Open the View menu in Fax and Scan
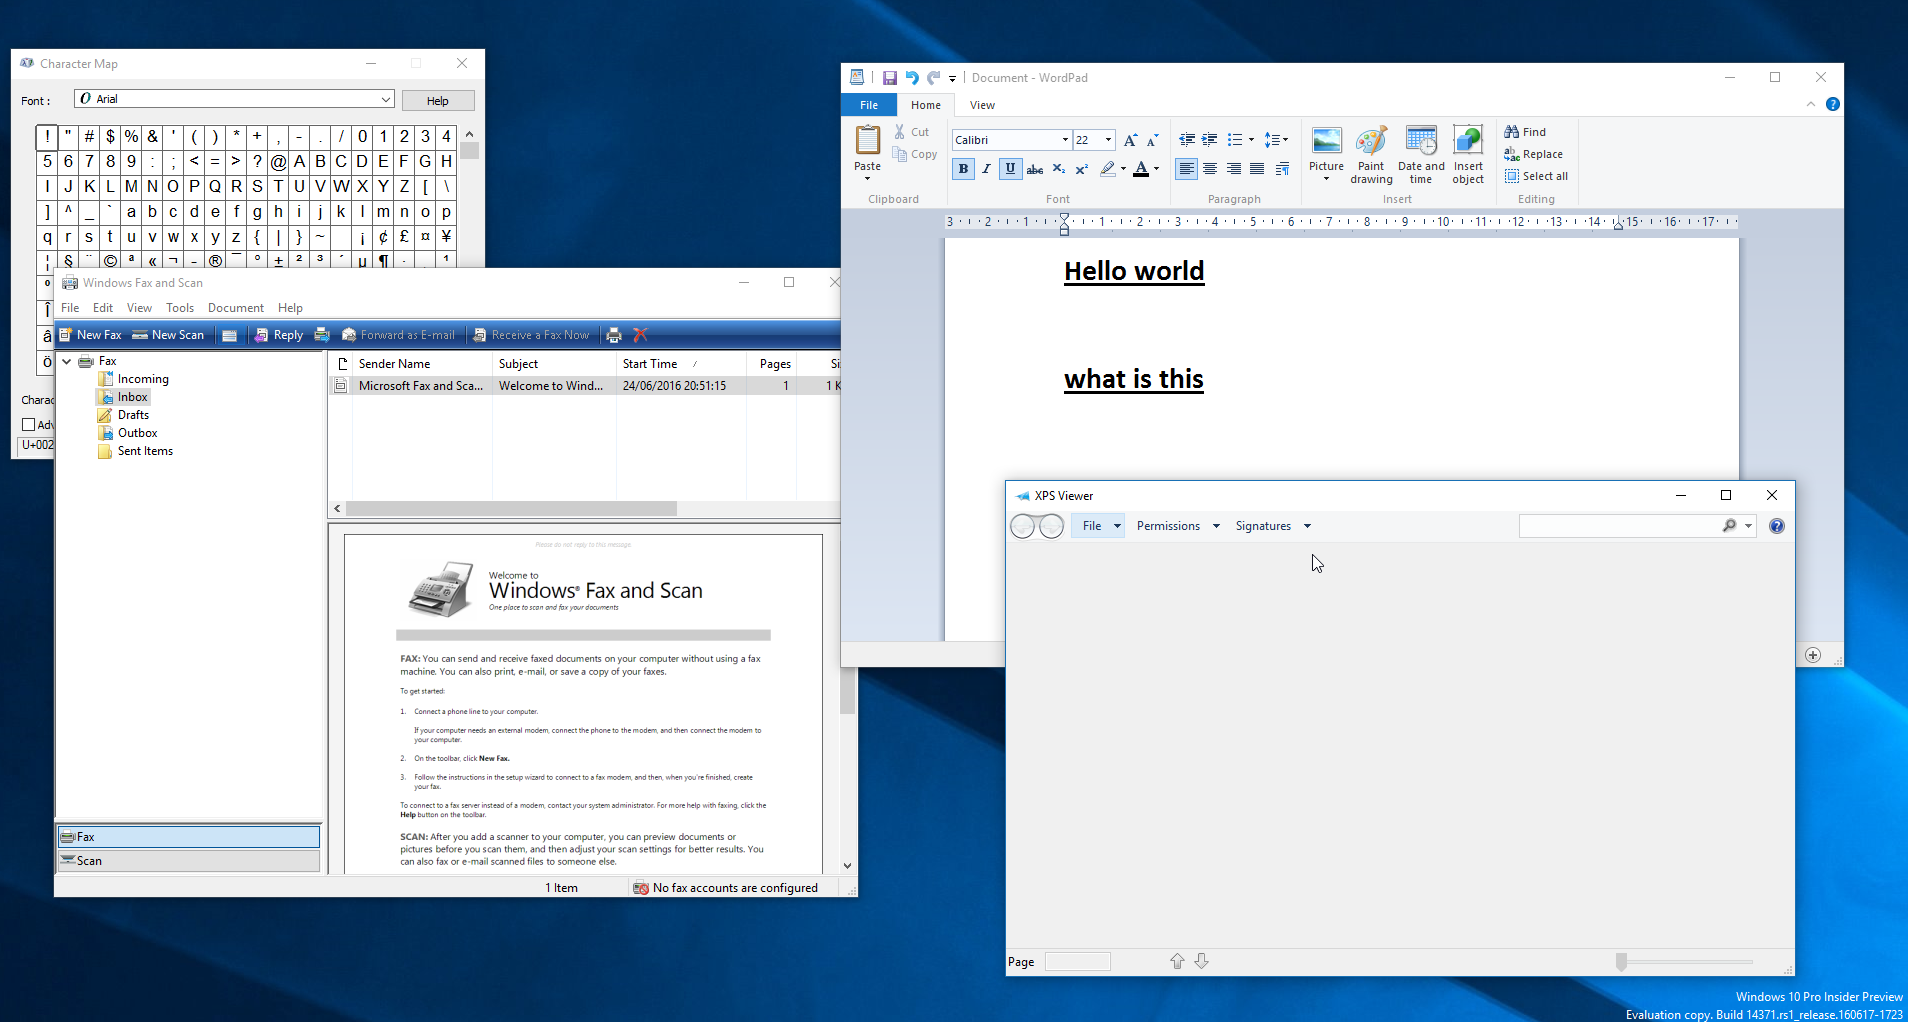 coord(139,308)
